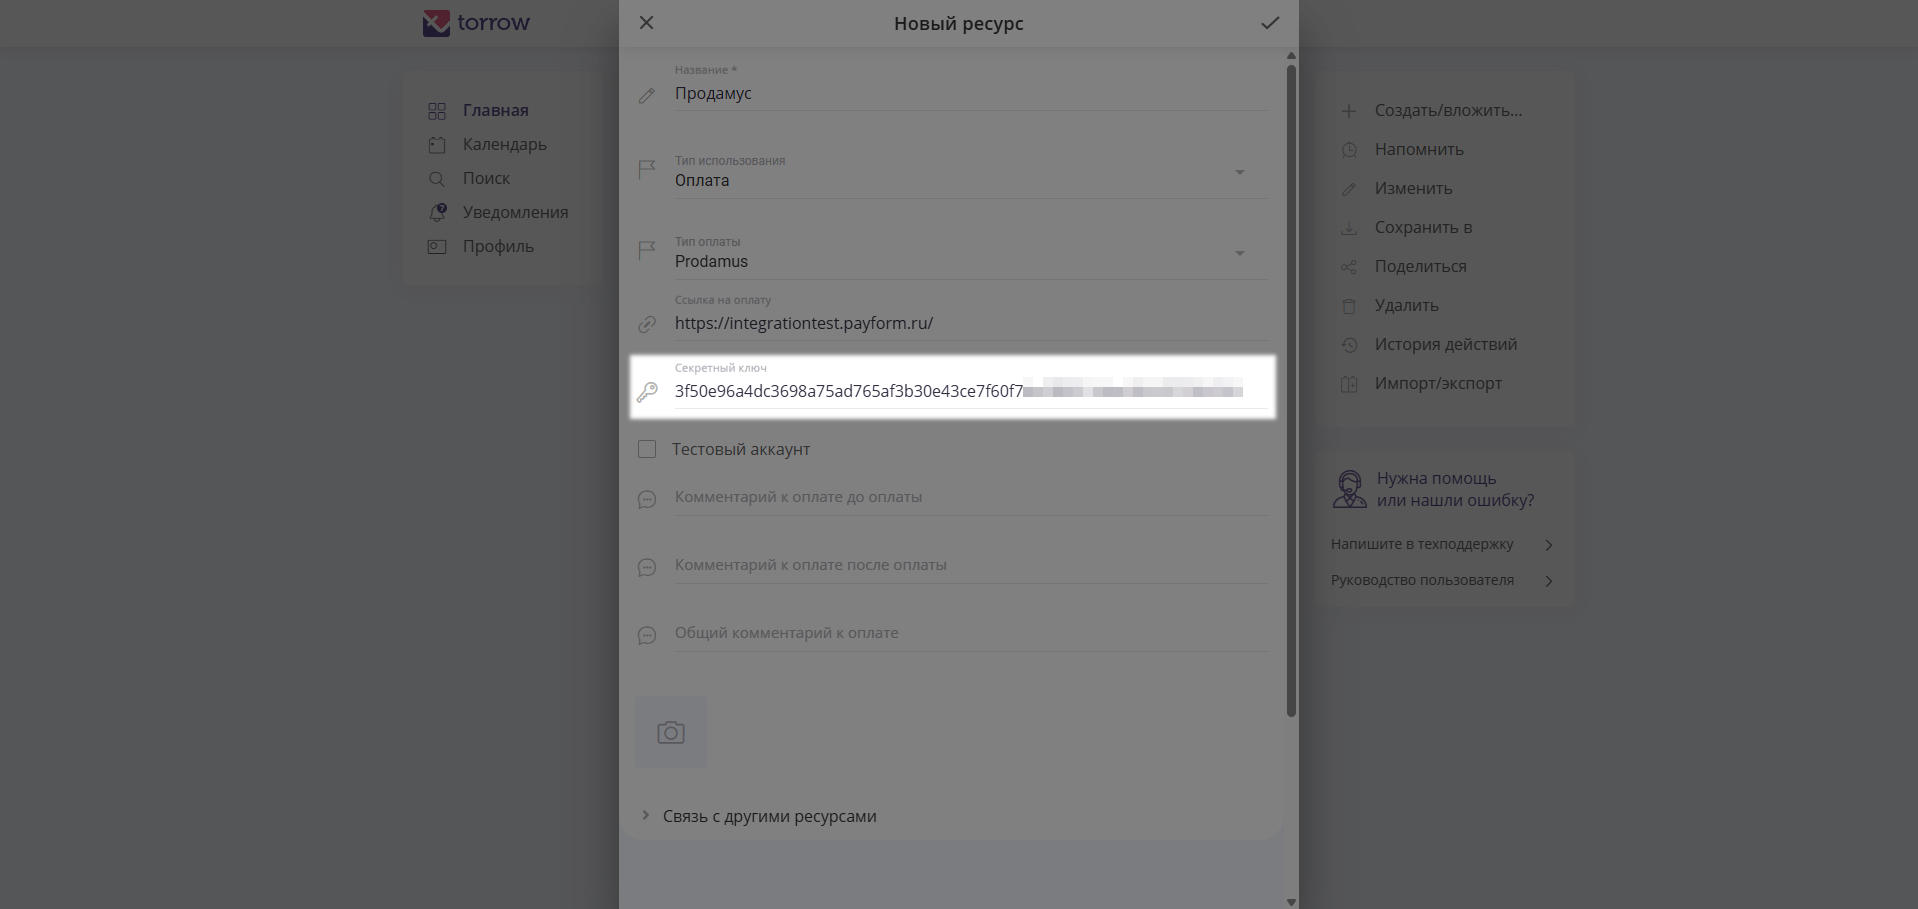Go to Профиль in the sidebar
Screen dimensions: 1918x909
tap(497, 246)
